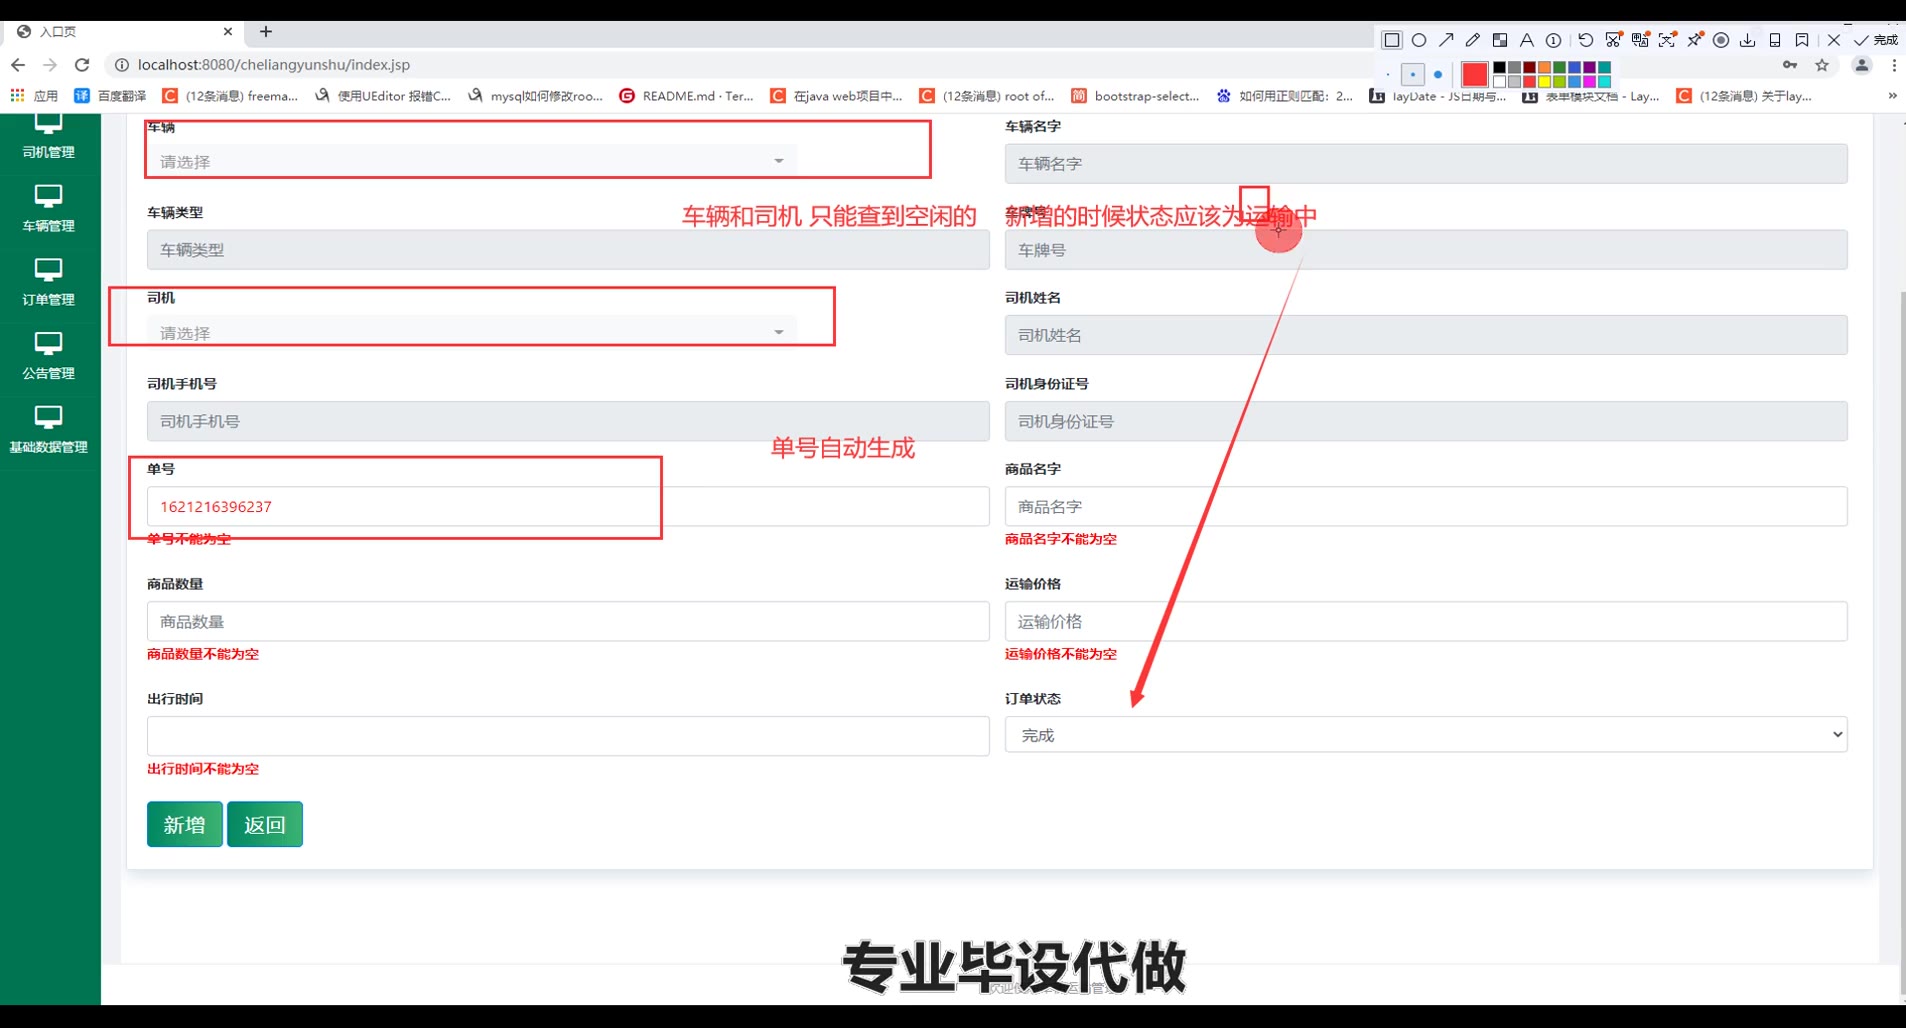Screen dimensions: 1906x1028
Task: Expand the 订单状态 select showing 完成
Action: [x=1426, y=735]
